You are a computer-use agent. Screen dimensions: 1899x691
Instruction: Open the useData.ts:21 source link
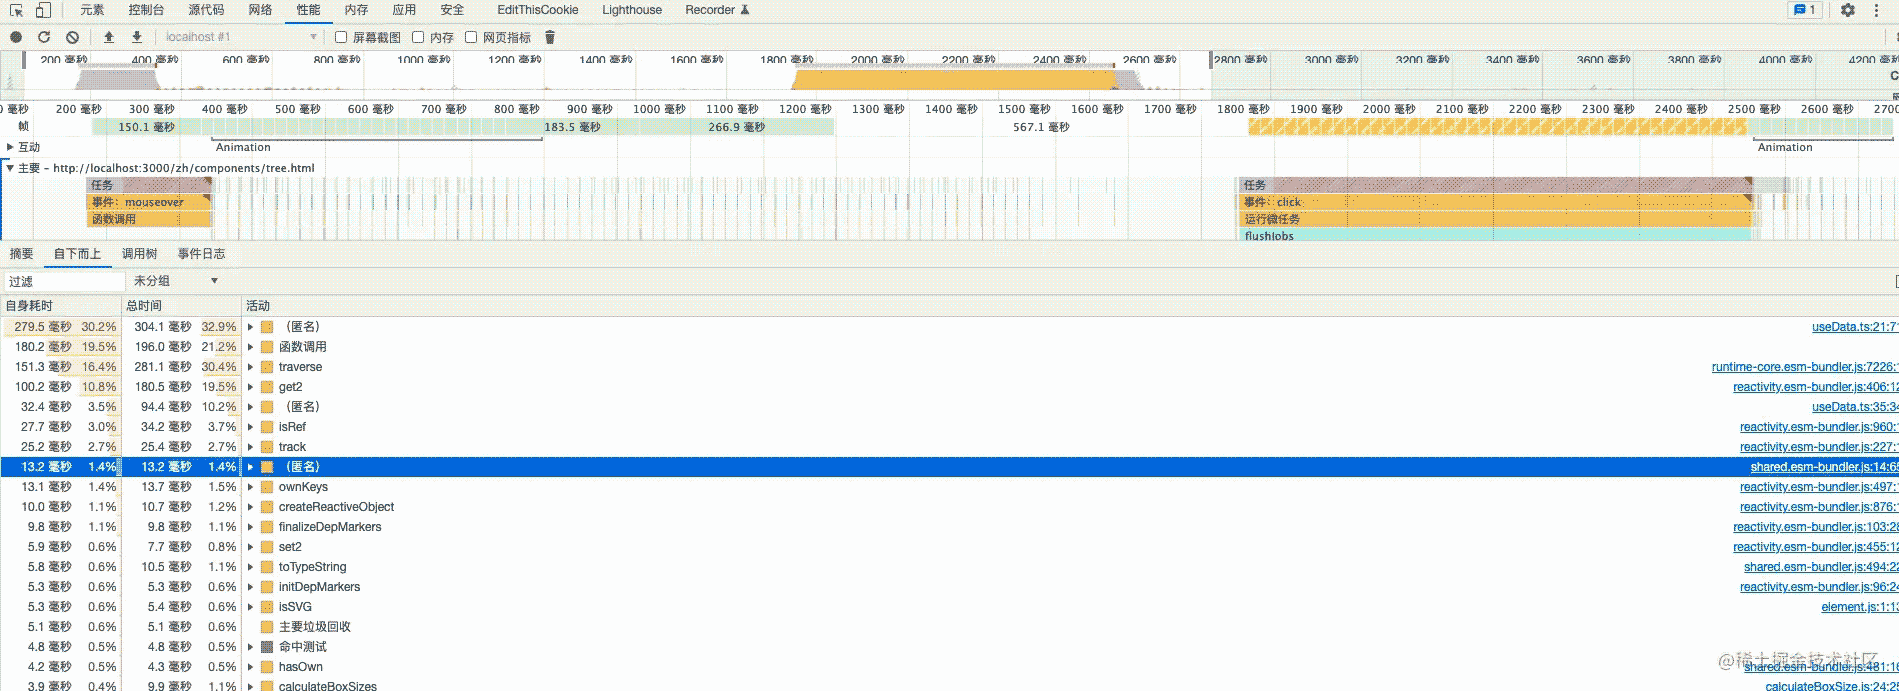pyautogui.click(x=1855, y=327)
